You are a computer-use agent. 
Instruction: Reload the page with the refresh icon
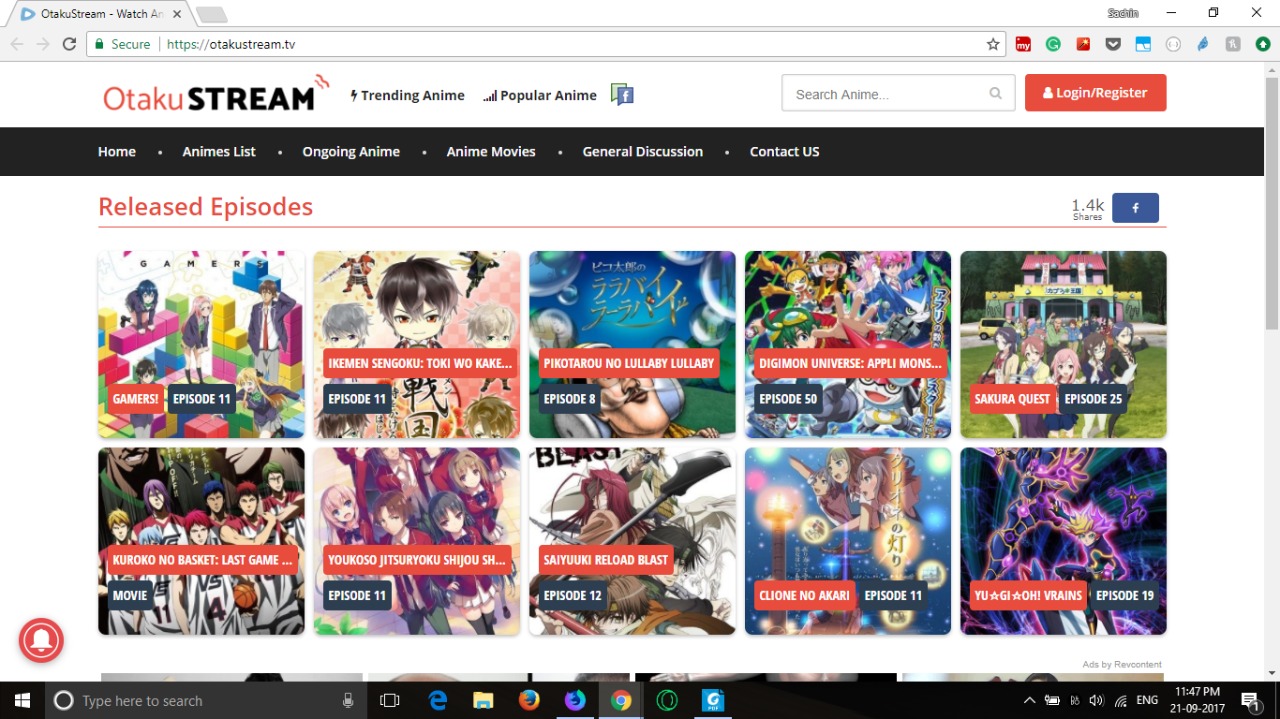(x=69, y=44)
